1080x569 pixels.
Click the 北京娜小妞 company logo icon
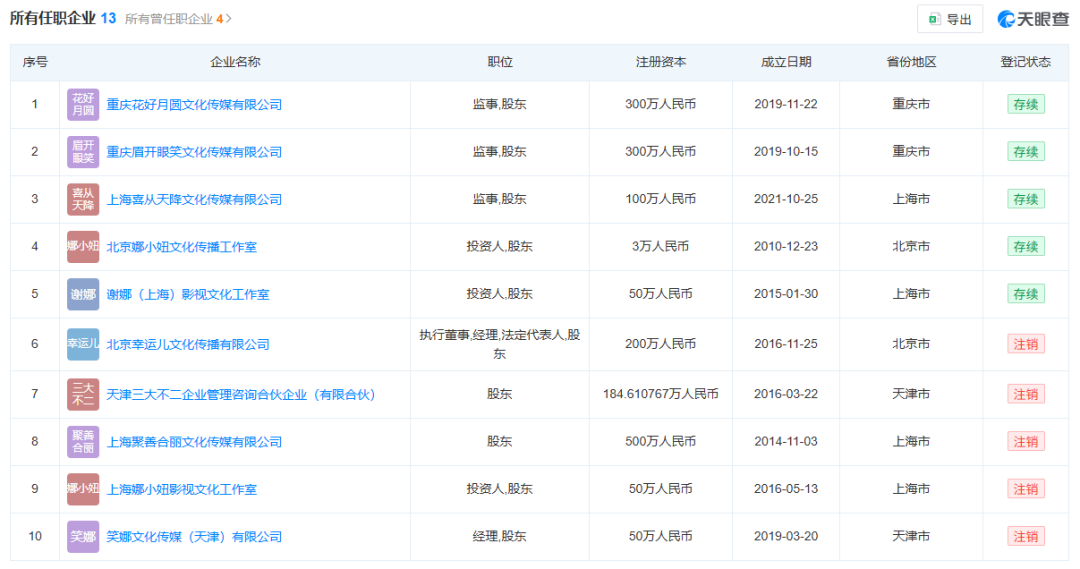(x=83, y=247)
